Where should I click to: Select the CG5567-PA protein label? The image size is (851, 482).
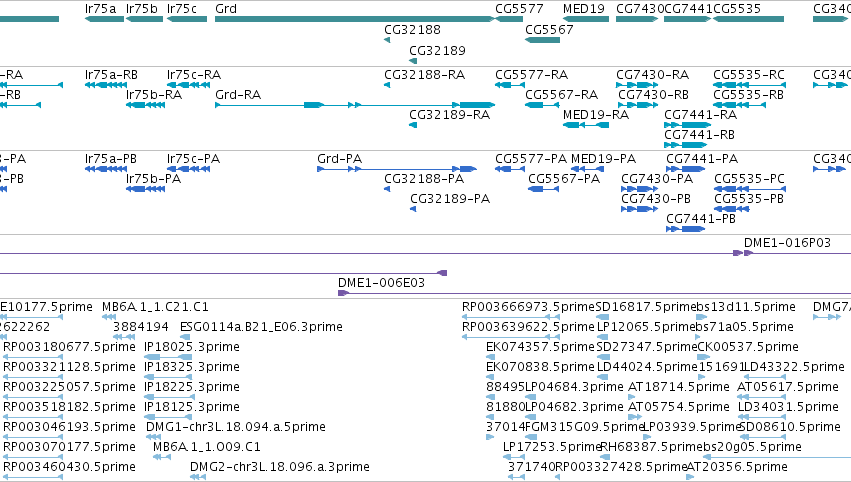[x=564, y=179]
